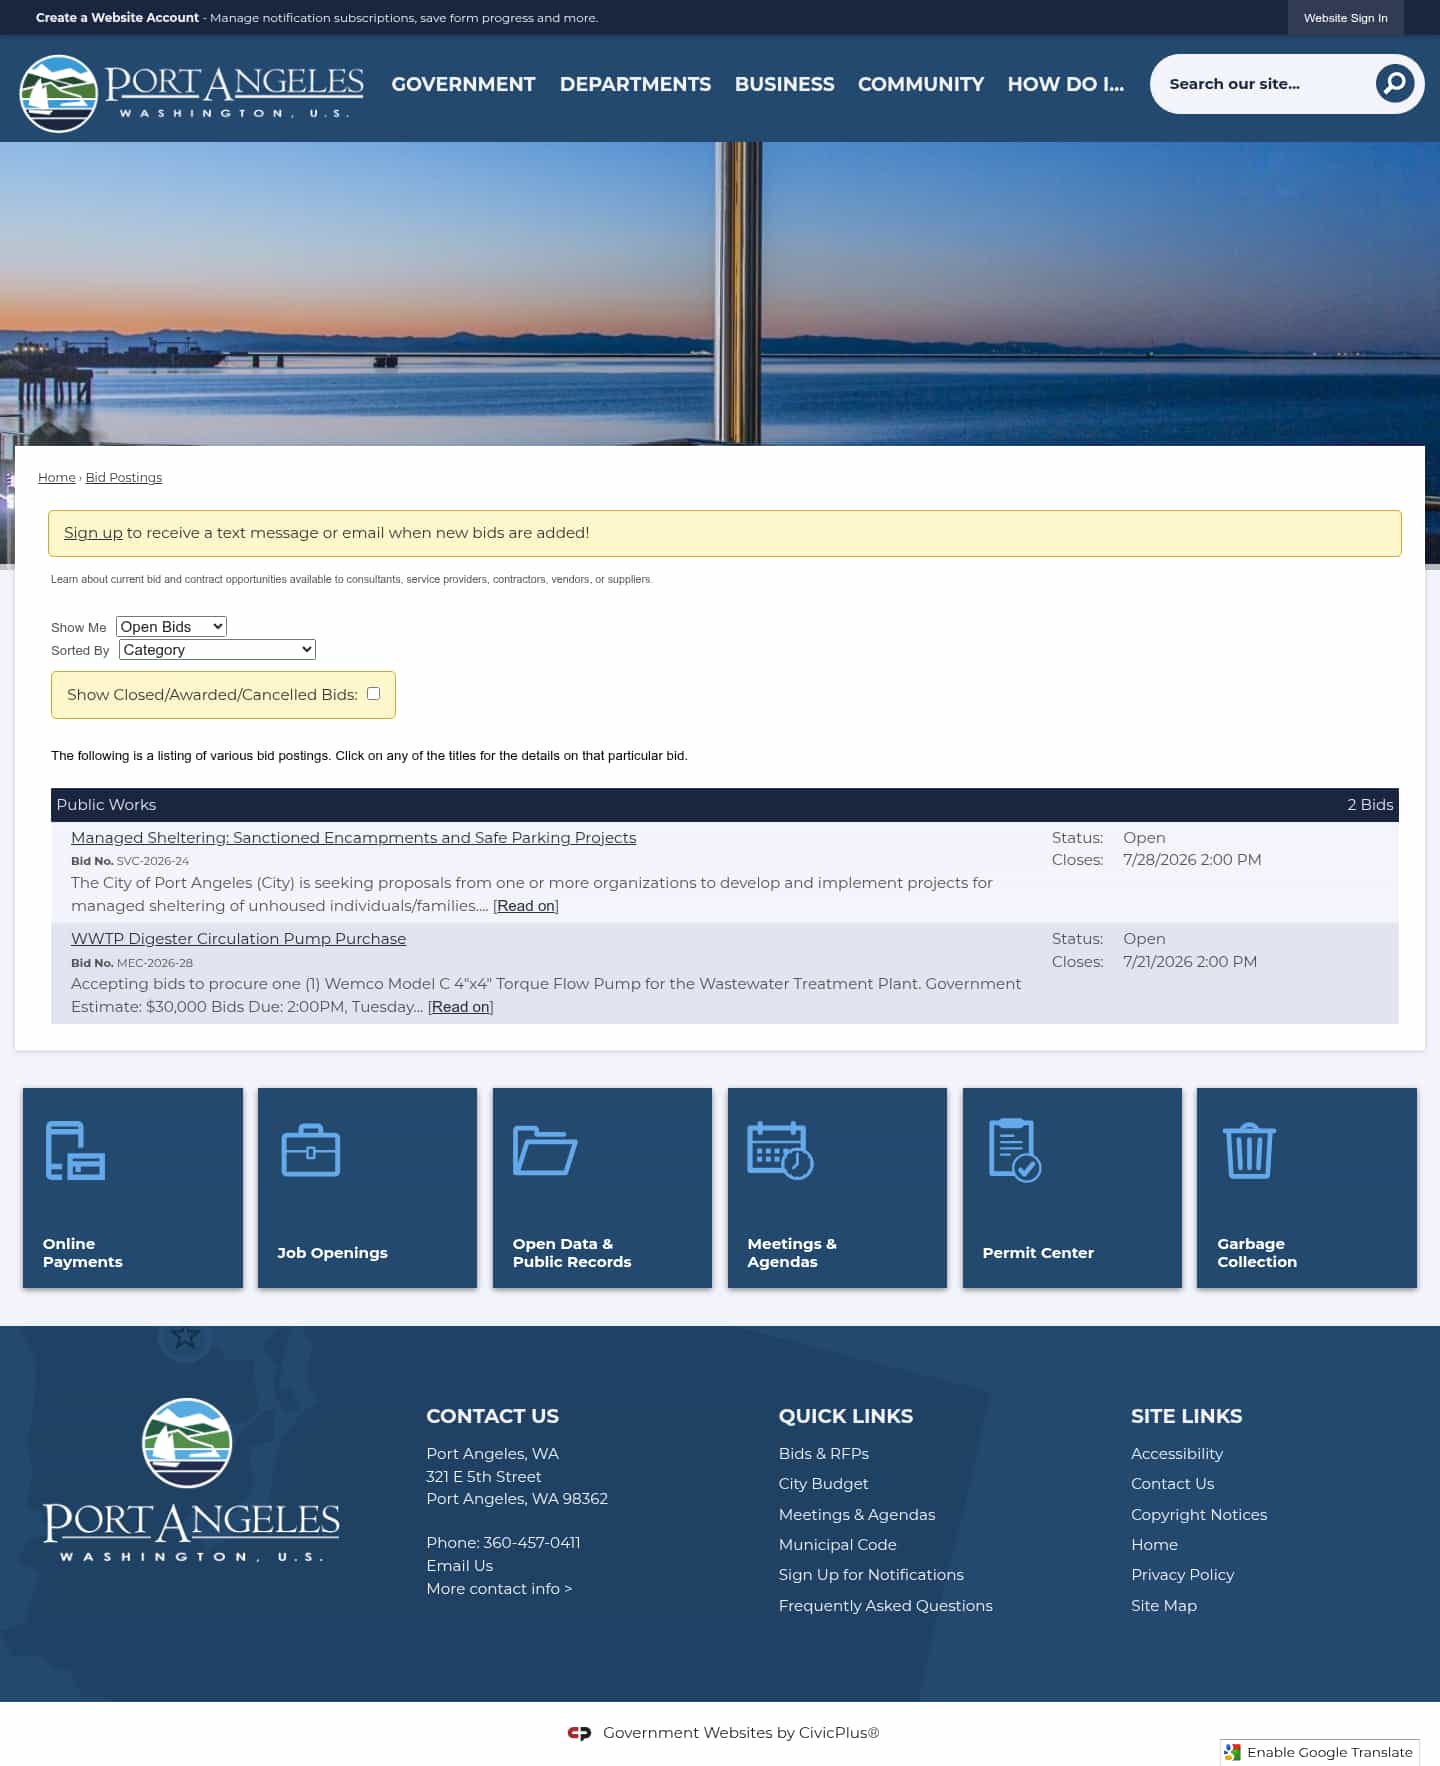Click Sign up link for bid notifications
Image resolution: width=1440 pixels, height=1766 pixels.
tap(93, 533)
